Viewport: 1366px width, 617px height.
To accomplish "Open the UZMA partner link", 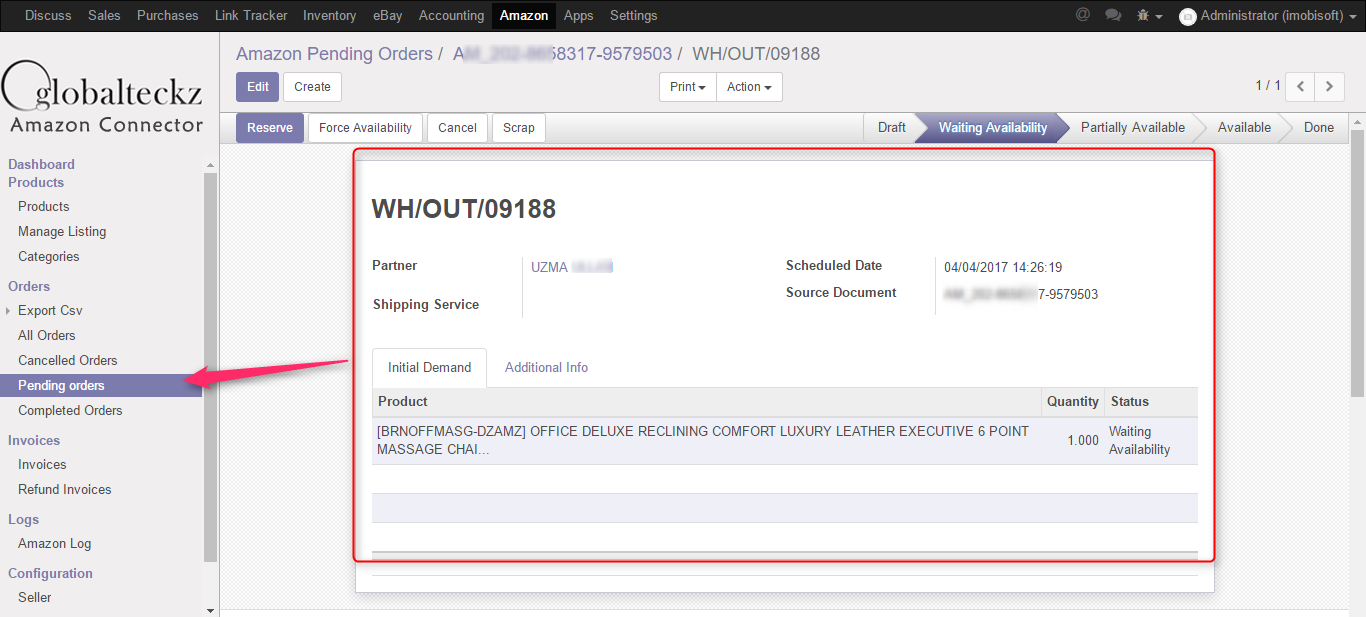I will pos(572,267).
